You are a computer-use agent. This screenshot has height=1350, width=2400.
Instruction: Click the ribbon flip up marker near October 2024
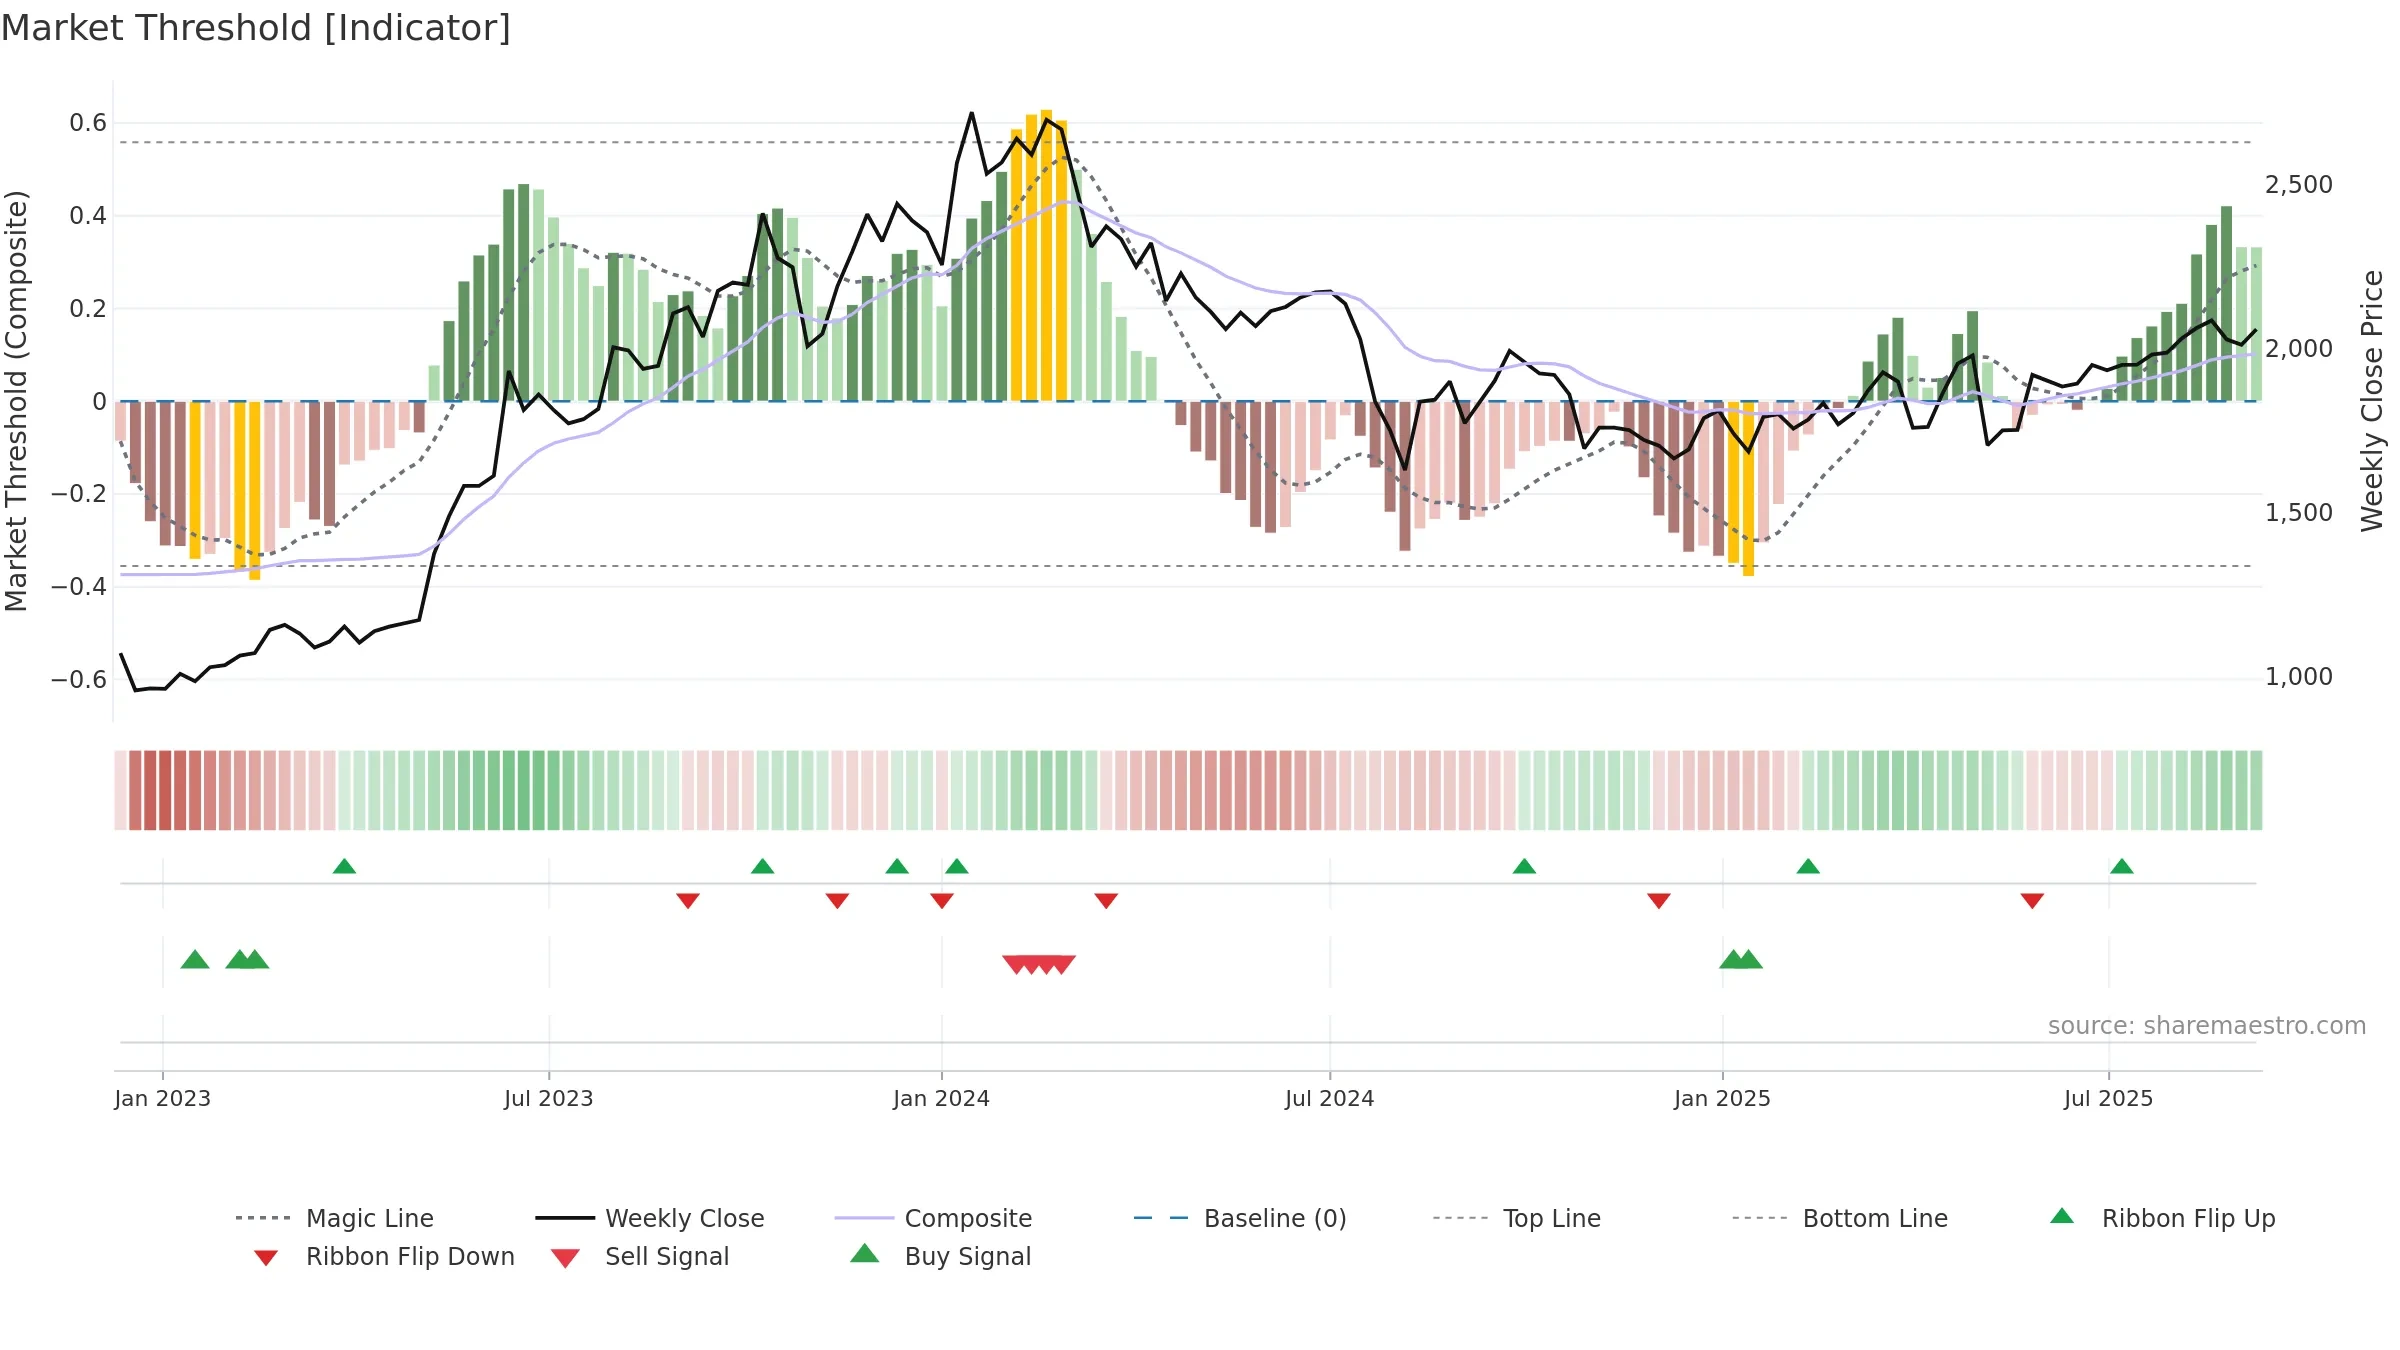1524,866
